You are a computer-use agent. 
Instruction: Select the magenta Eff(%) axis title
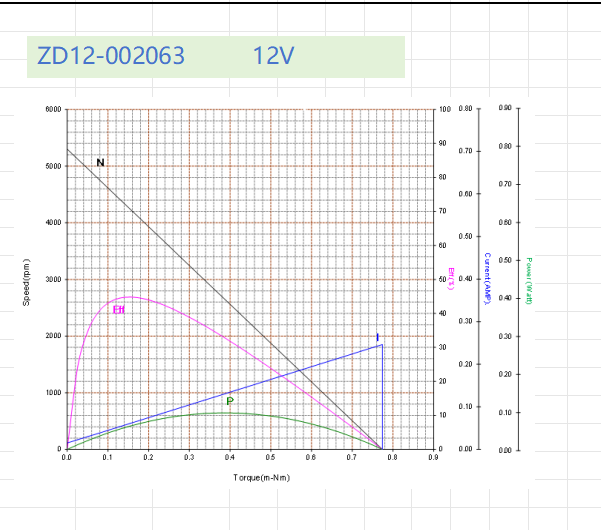452,279
